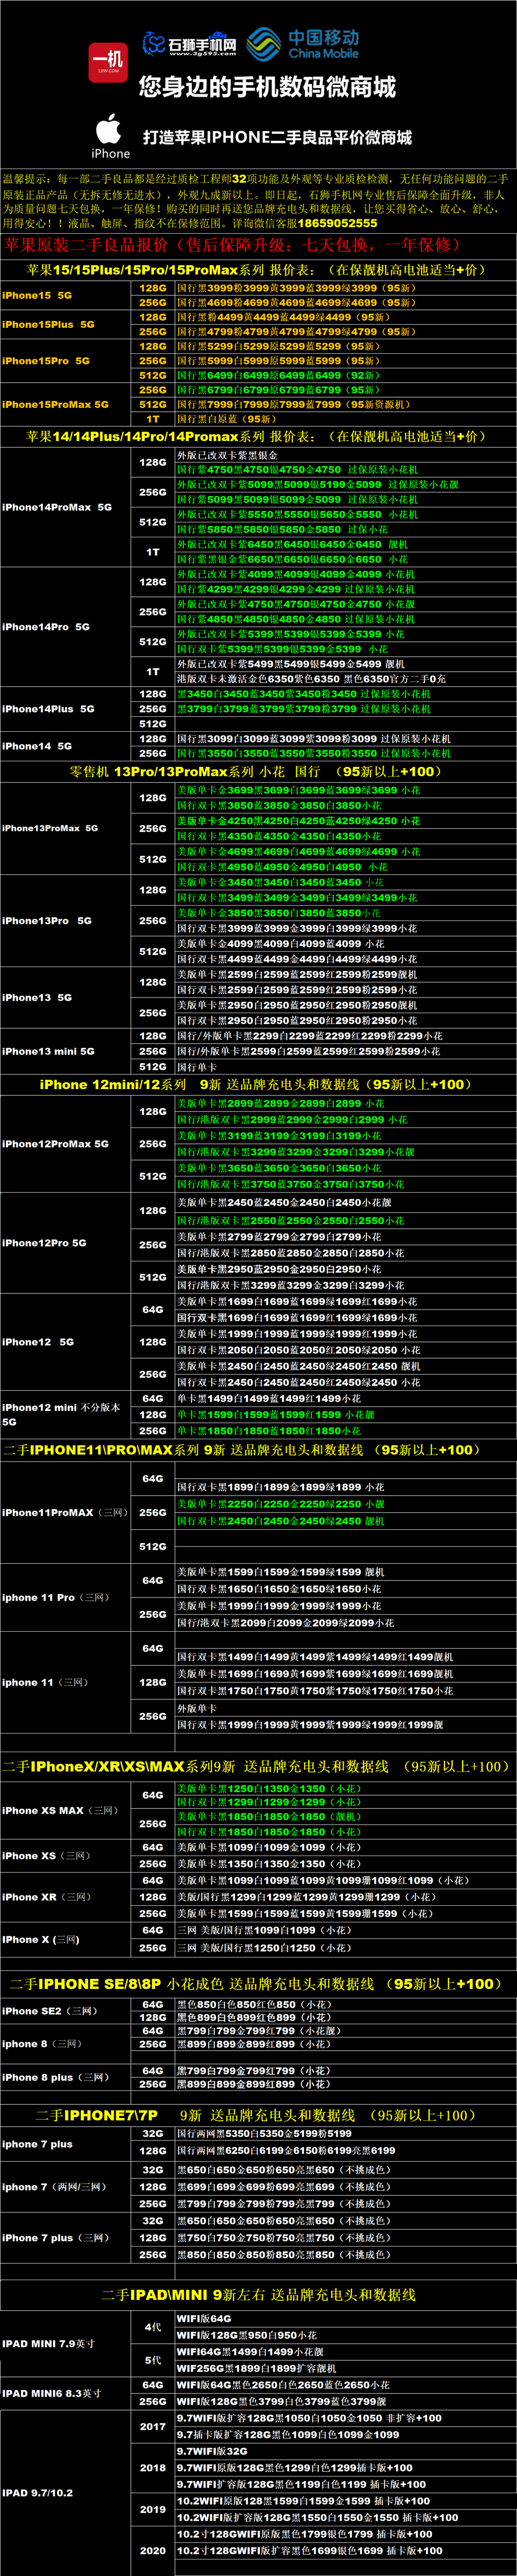Select the iPhone XR（三网） model cell
The width and height of the screenshot is (517, 2576).
point(66,1896)
